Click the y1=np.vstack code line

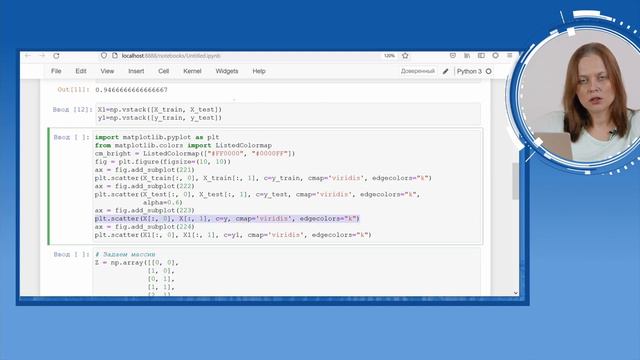coord(160,118)
